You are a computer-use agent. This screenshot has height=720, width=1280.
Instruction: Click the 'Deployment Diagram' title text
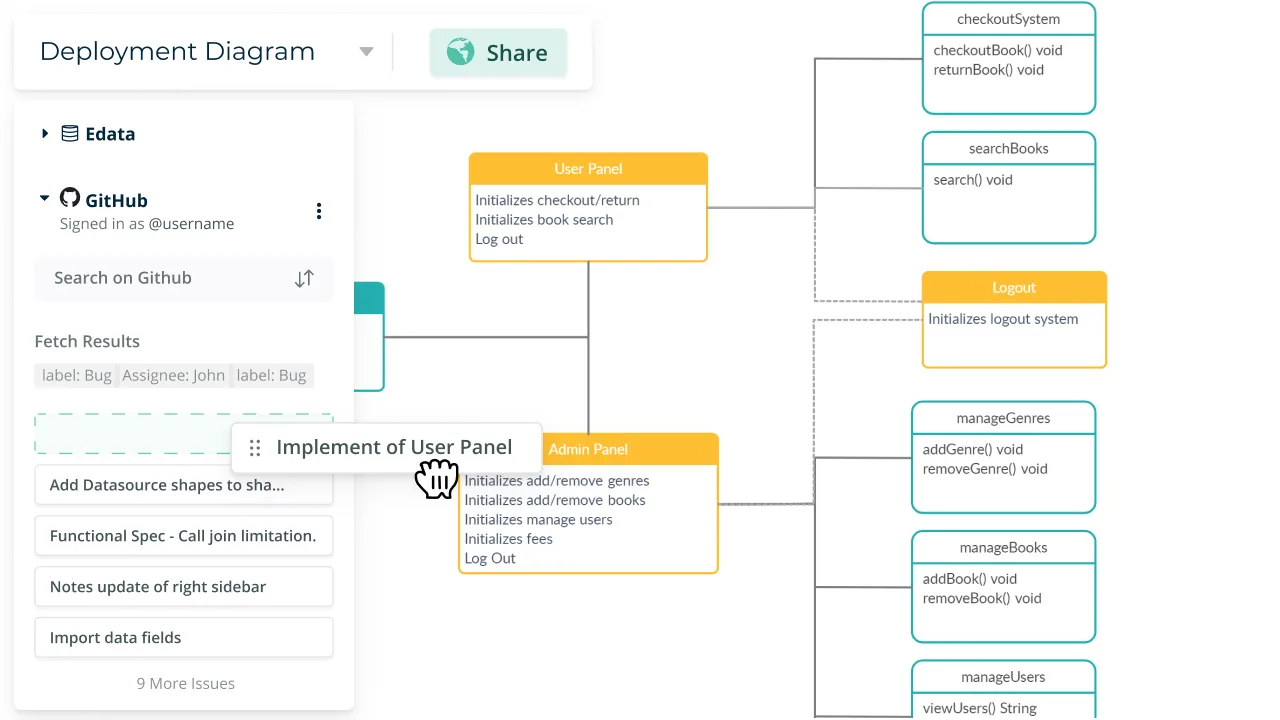click(177, 52)
